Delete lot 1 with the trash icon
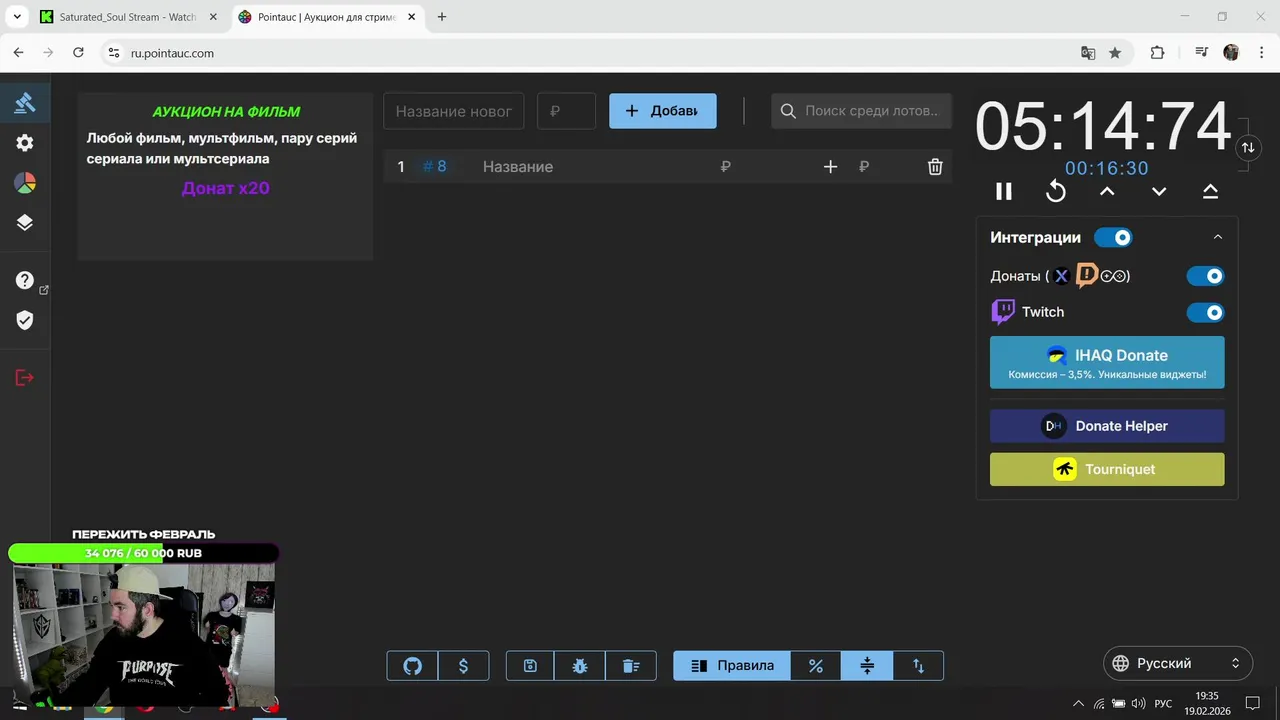This screenshot has width=1280, height=720. click(x=935, y=167)
